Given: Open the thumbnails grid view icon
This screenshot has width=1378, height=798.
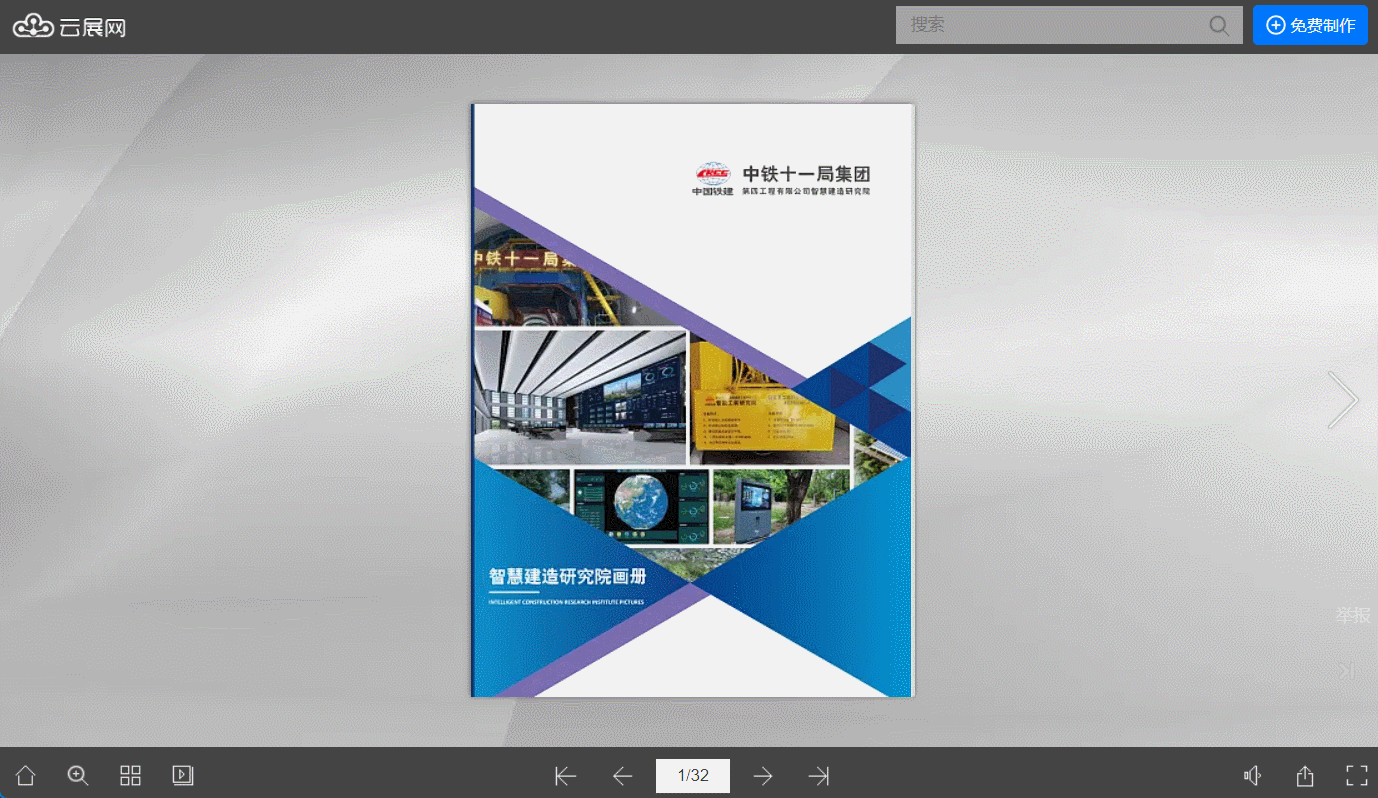Looking at the screenshot, I should point(131,775).
